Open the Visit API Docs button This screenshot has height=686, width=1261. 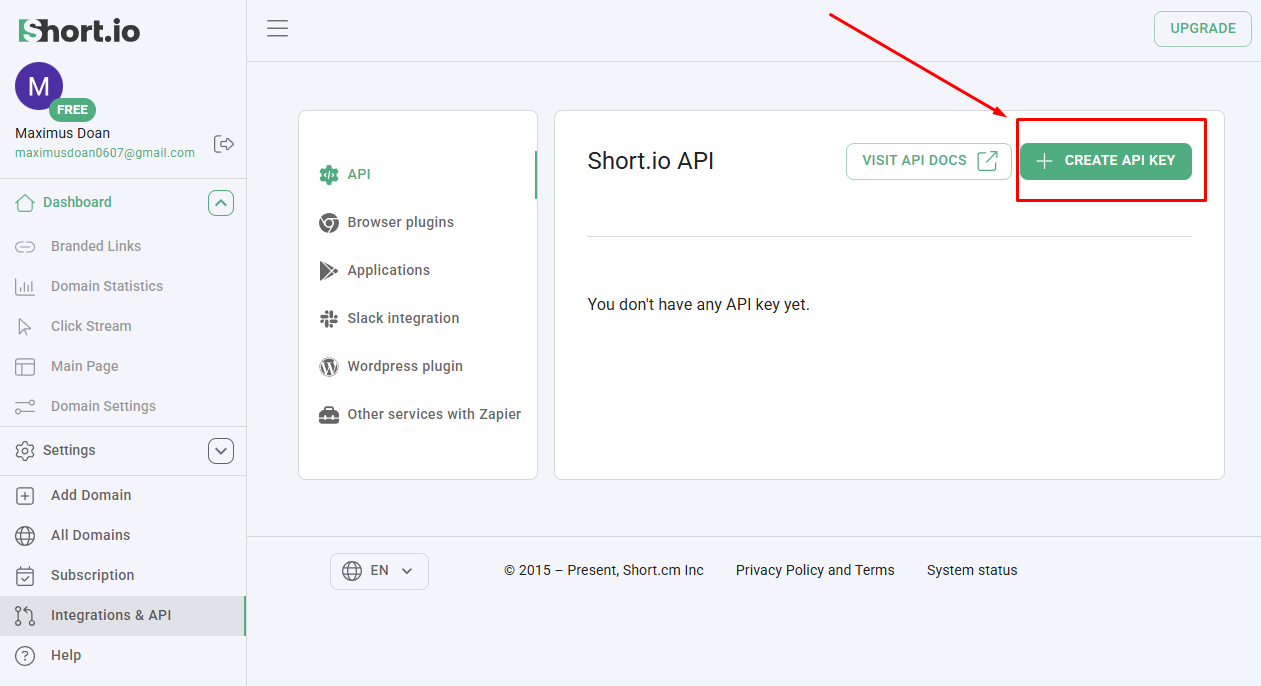click(929, 161)
